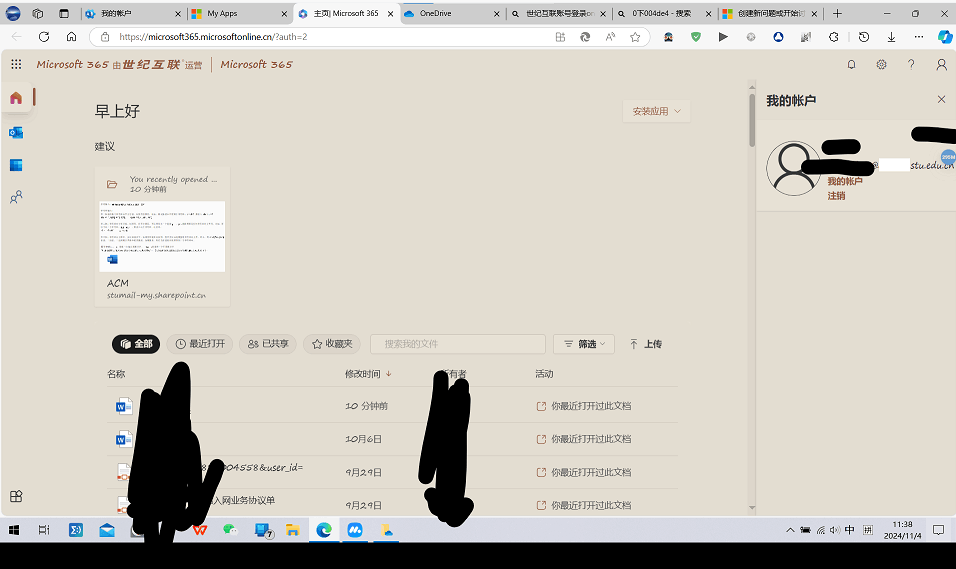Open Windows Start menu
Screen dimensions: 956x569
point(13,530)
